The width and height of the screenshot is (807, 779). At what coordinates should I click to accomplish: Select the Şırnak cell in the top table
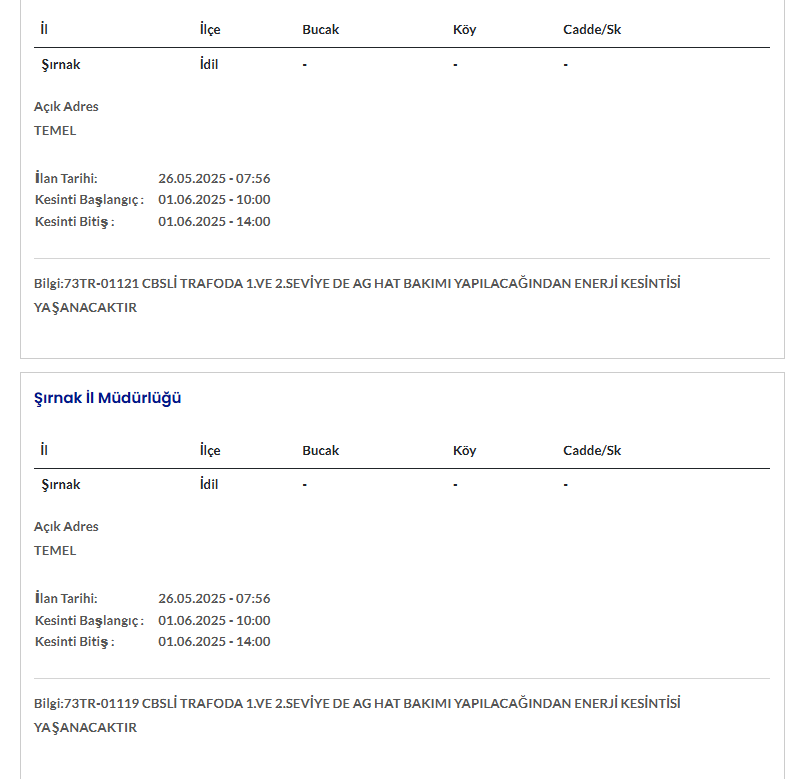[x=61, y=64]
